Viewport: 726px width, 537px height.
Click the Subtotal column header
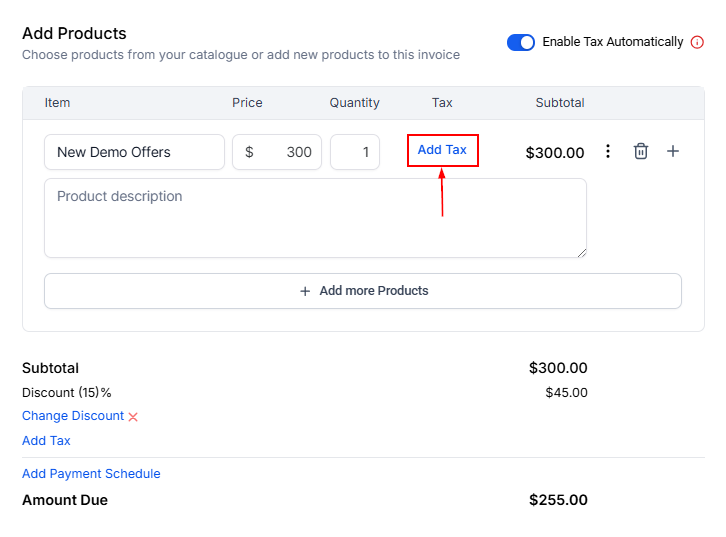[560, 103]
